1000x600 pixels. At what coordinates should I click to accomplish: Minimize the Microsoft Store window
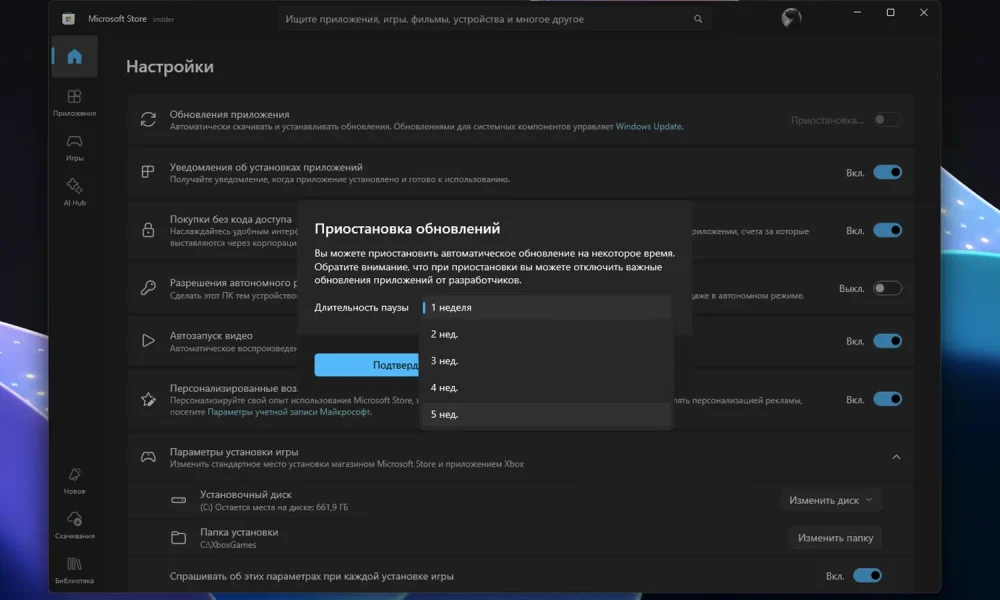pos(857,12)
